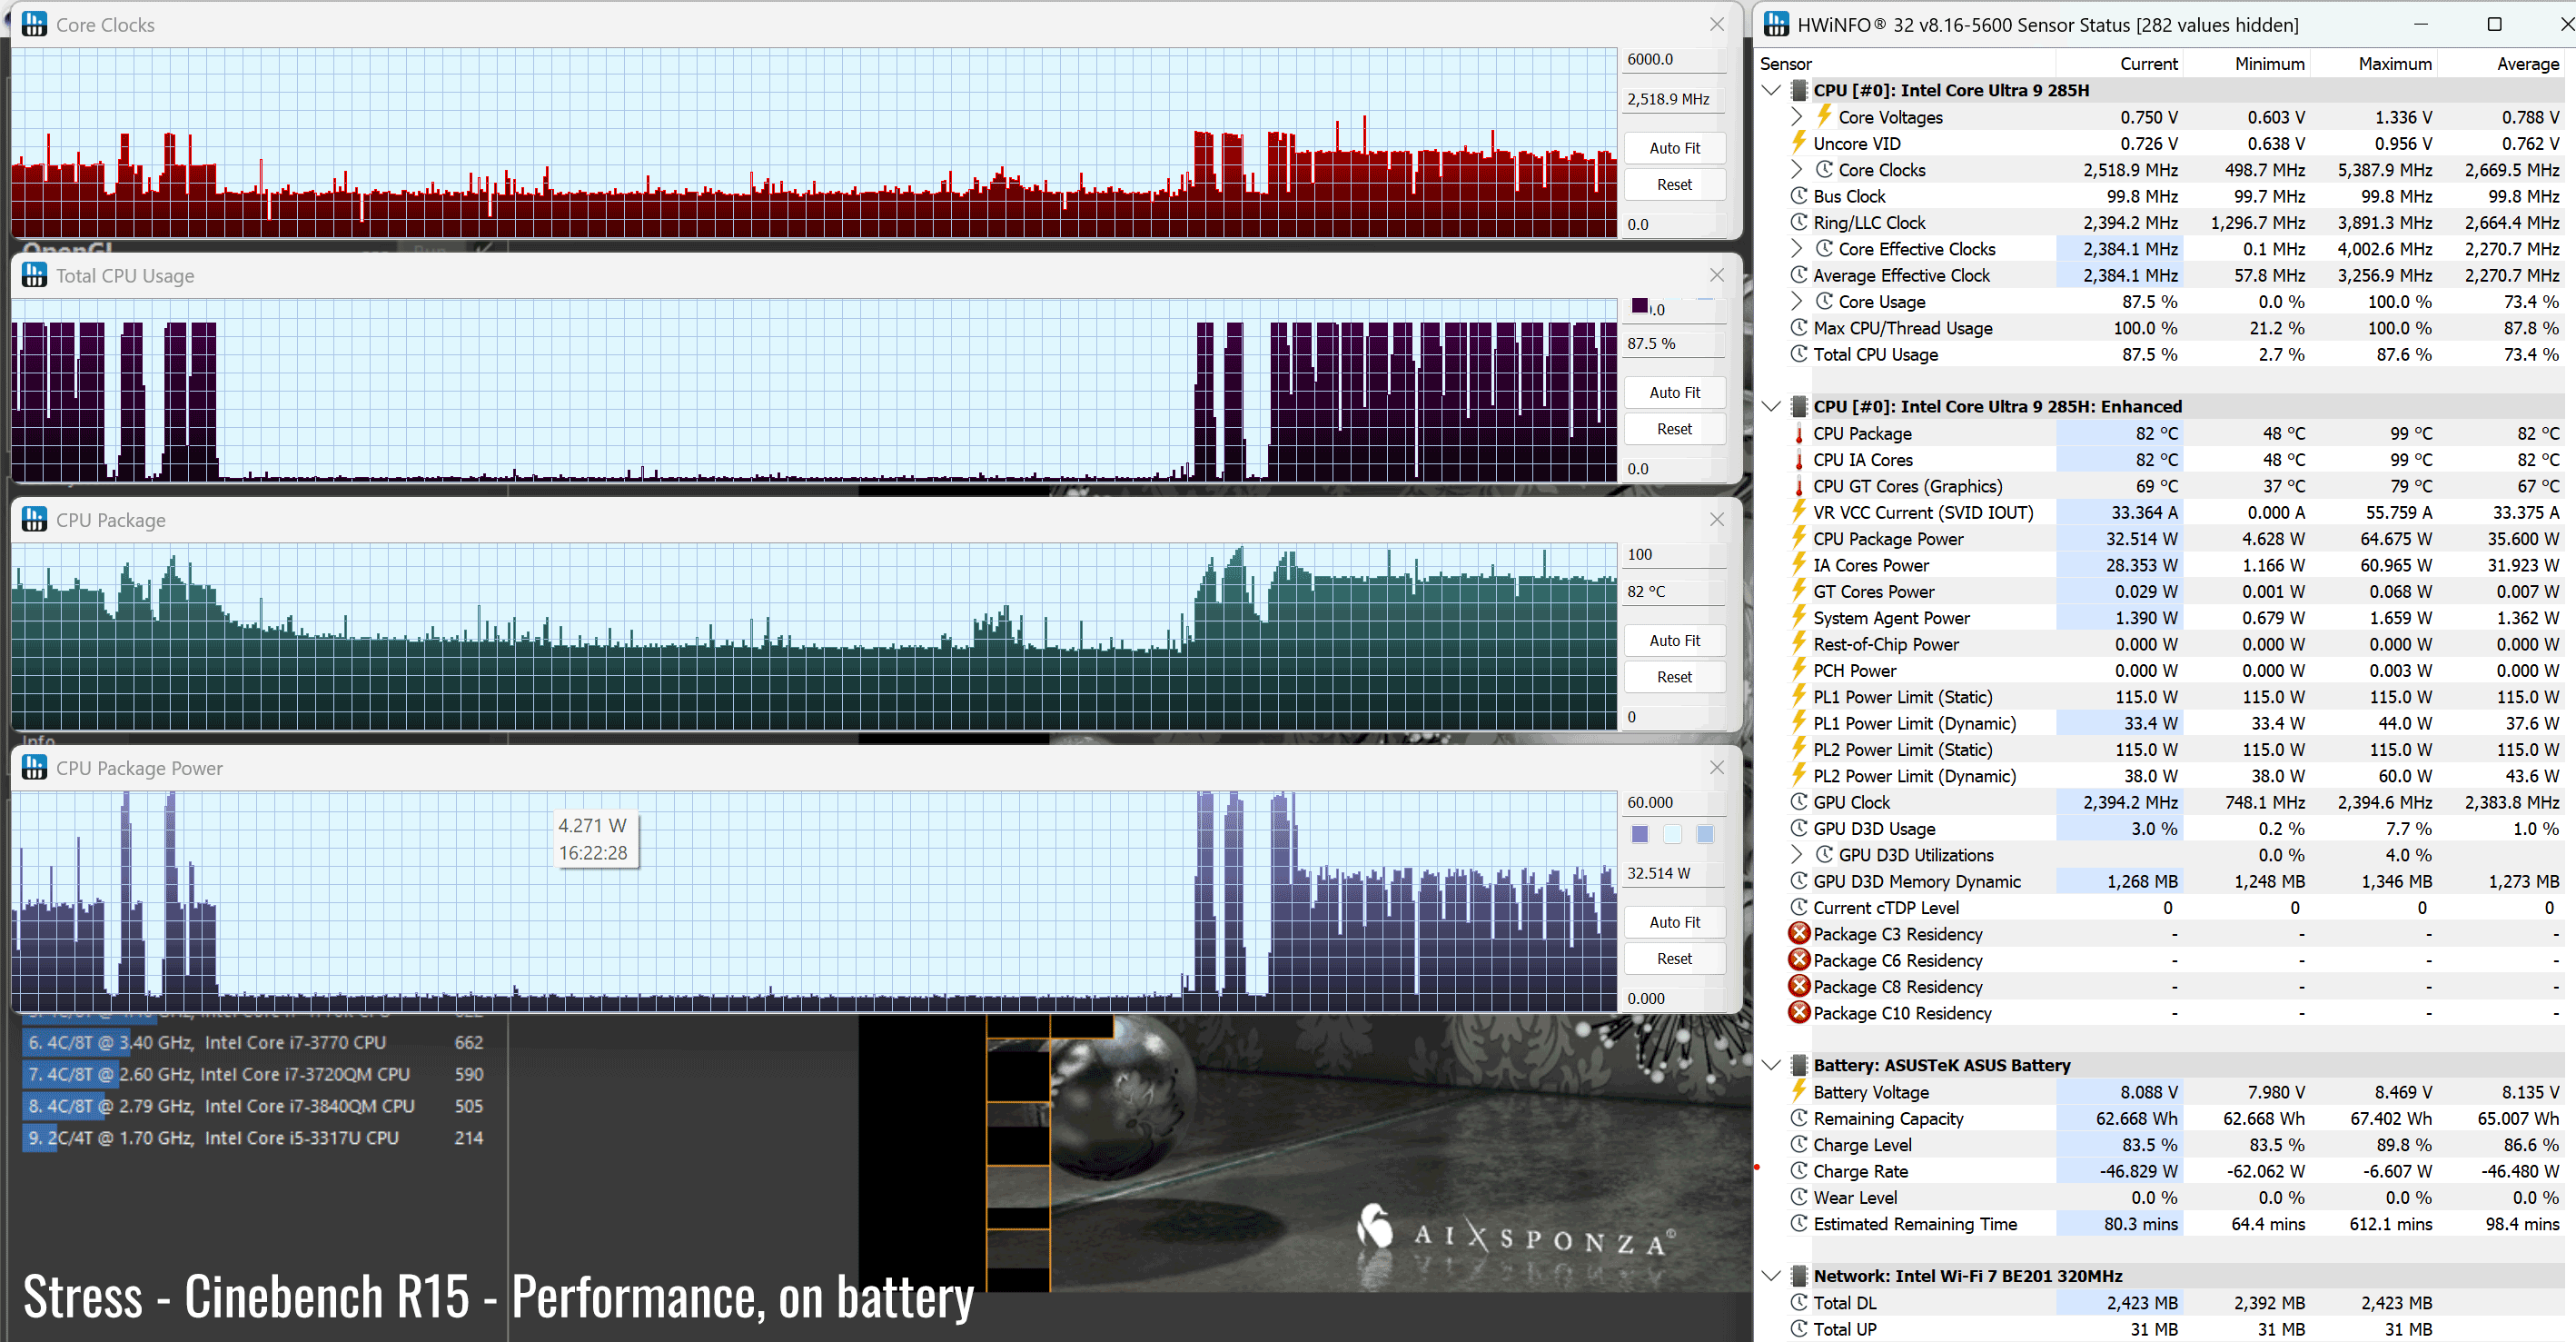The width and height of the screenshot is (2576, 1342).
Task: Collapse the Network Intel Wi-Fi 7 BE201 group
Action: (1771, 1276)
